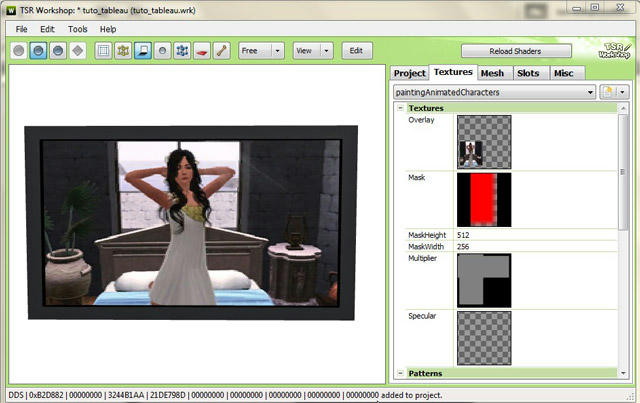The height and width of the screenshot is (403, 640).
Task: Click the TSR Workshop logo
Action: tap(615, 50)
